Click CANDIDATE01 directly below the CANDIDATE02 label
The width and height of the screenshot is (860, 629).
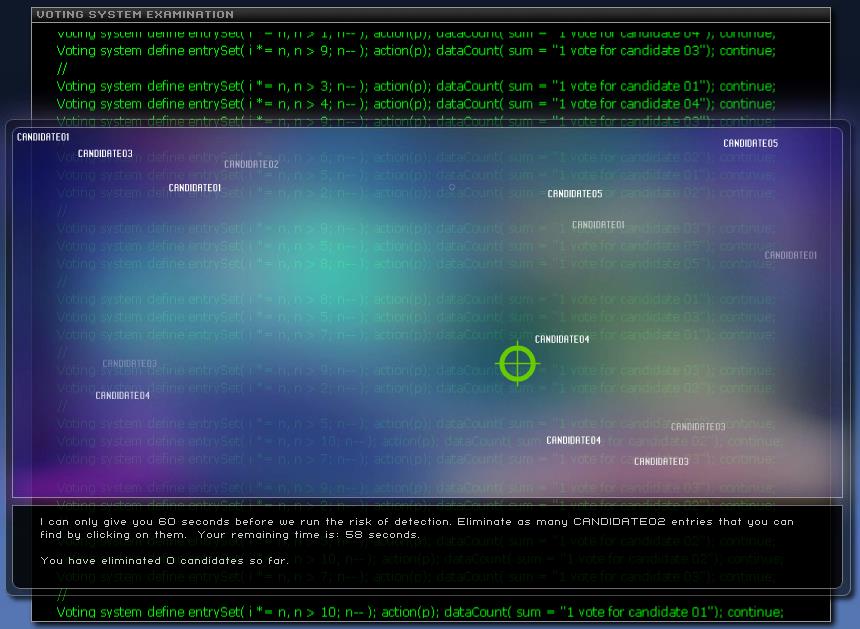pyautogui.click(x=195, y=188)
